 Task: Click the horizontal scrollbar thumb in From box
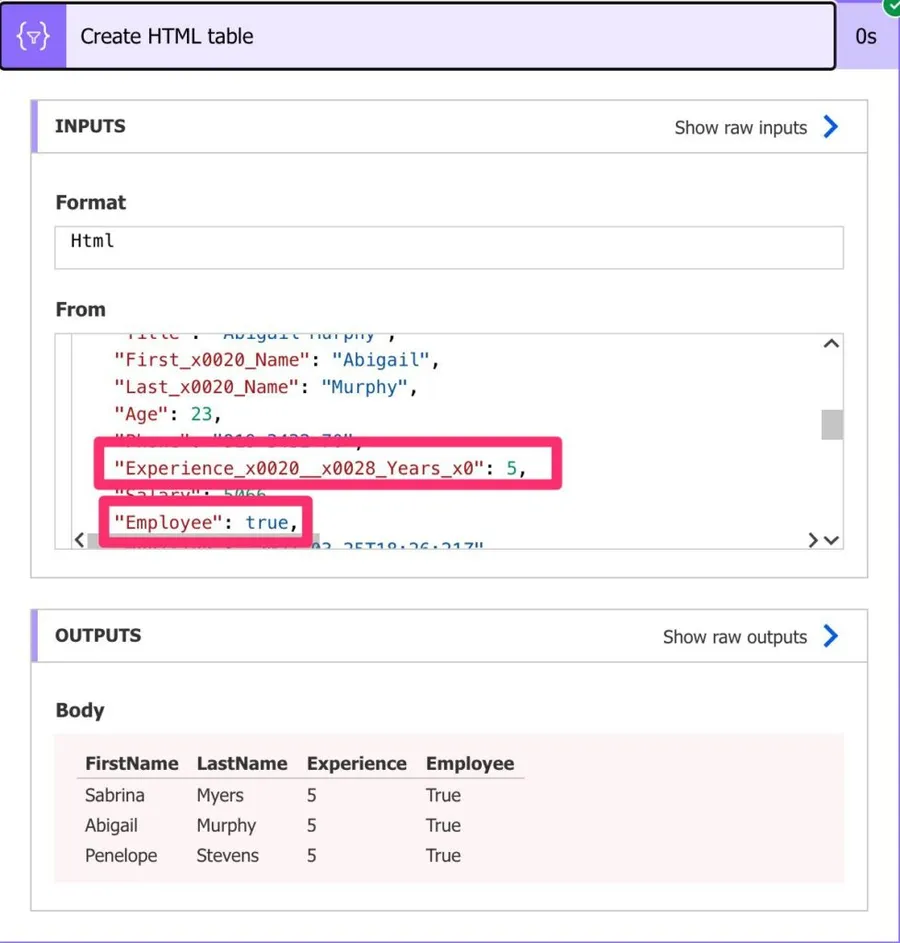pyautogui.click(x=200, y=541)
